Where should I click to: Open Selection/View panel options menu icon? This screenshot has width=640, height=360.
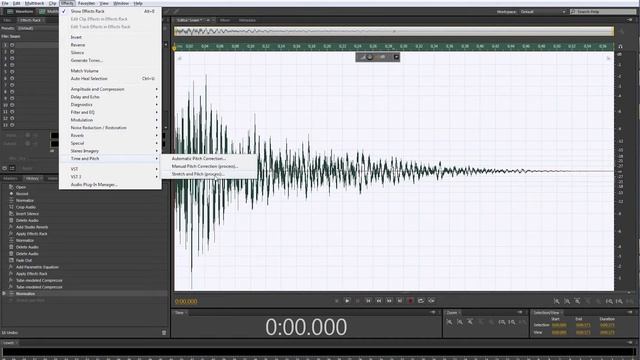(x=630, y=312)
